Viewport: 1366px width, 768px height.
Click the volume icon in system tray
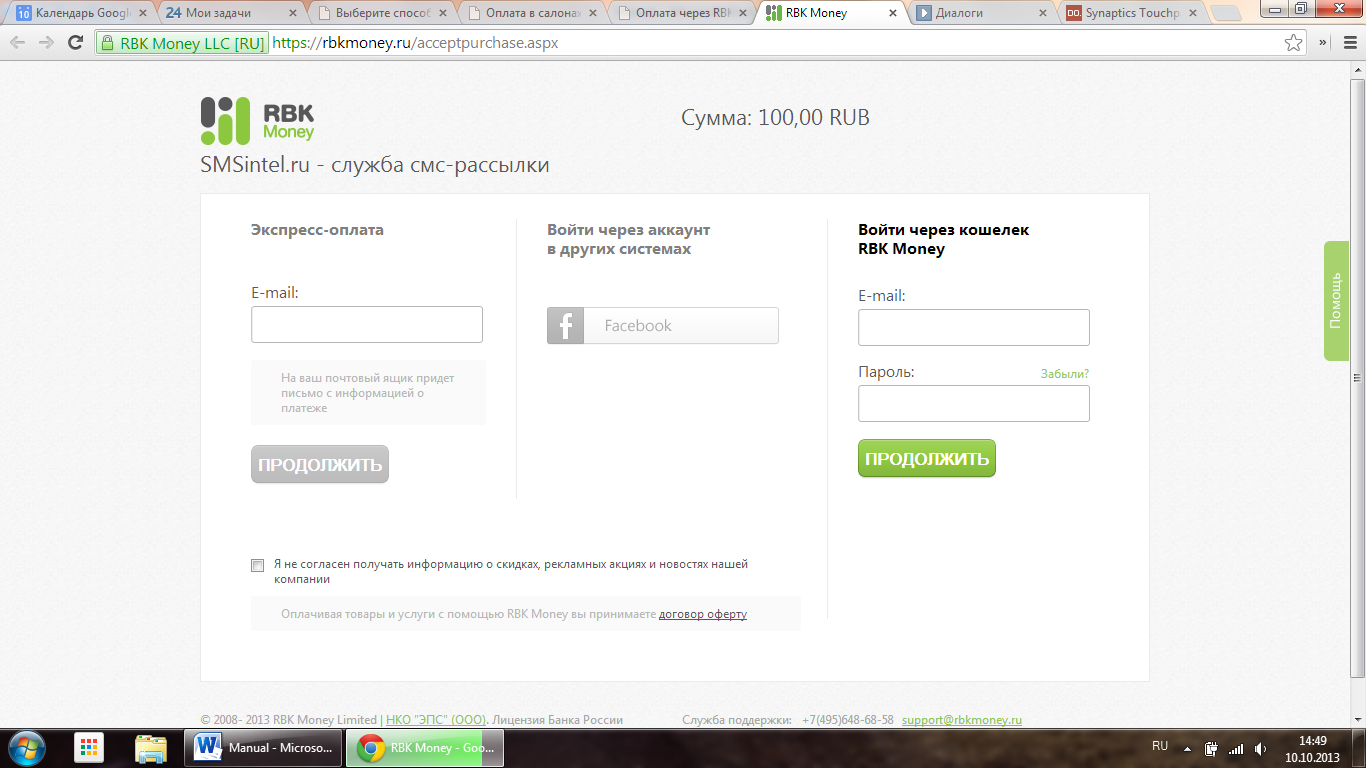(1261, 748)
